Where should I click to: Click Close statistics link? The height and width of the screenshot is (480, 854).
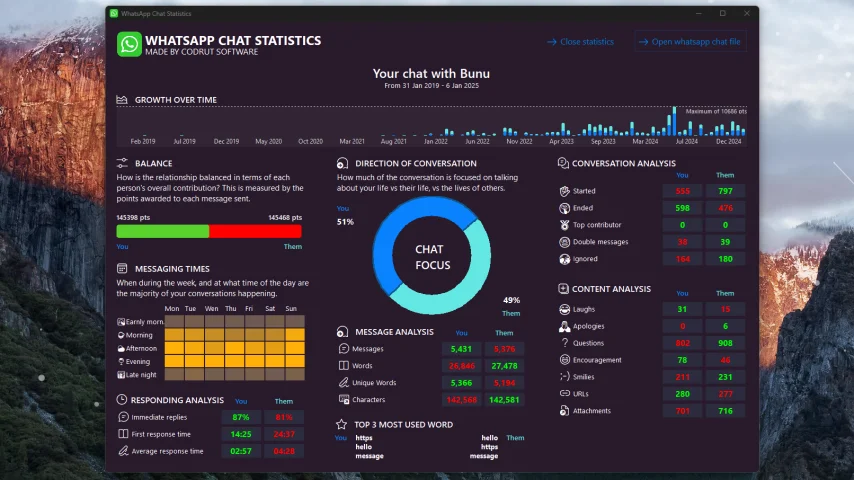point(580,42)
